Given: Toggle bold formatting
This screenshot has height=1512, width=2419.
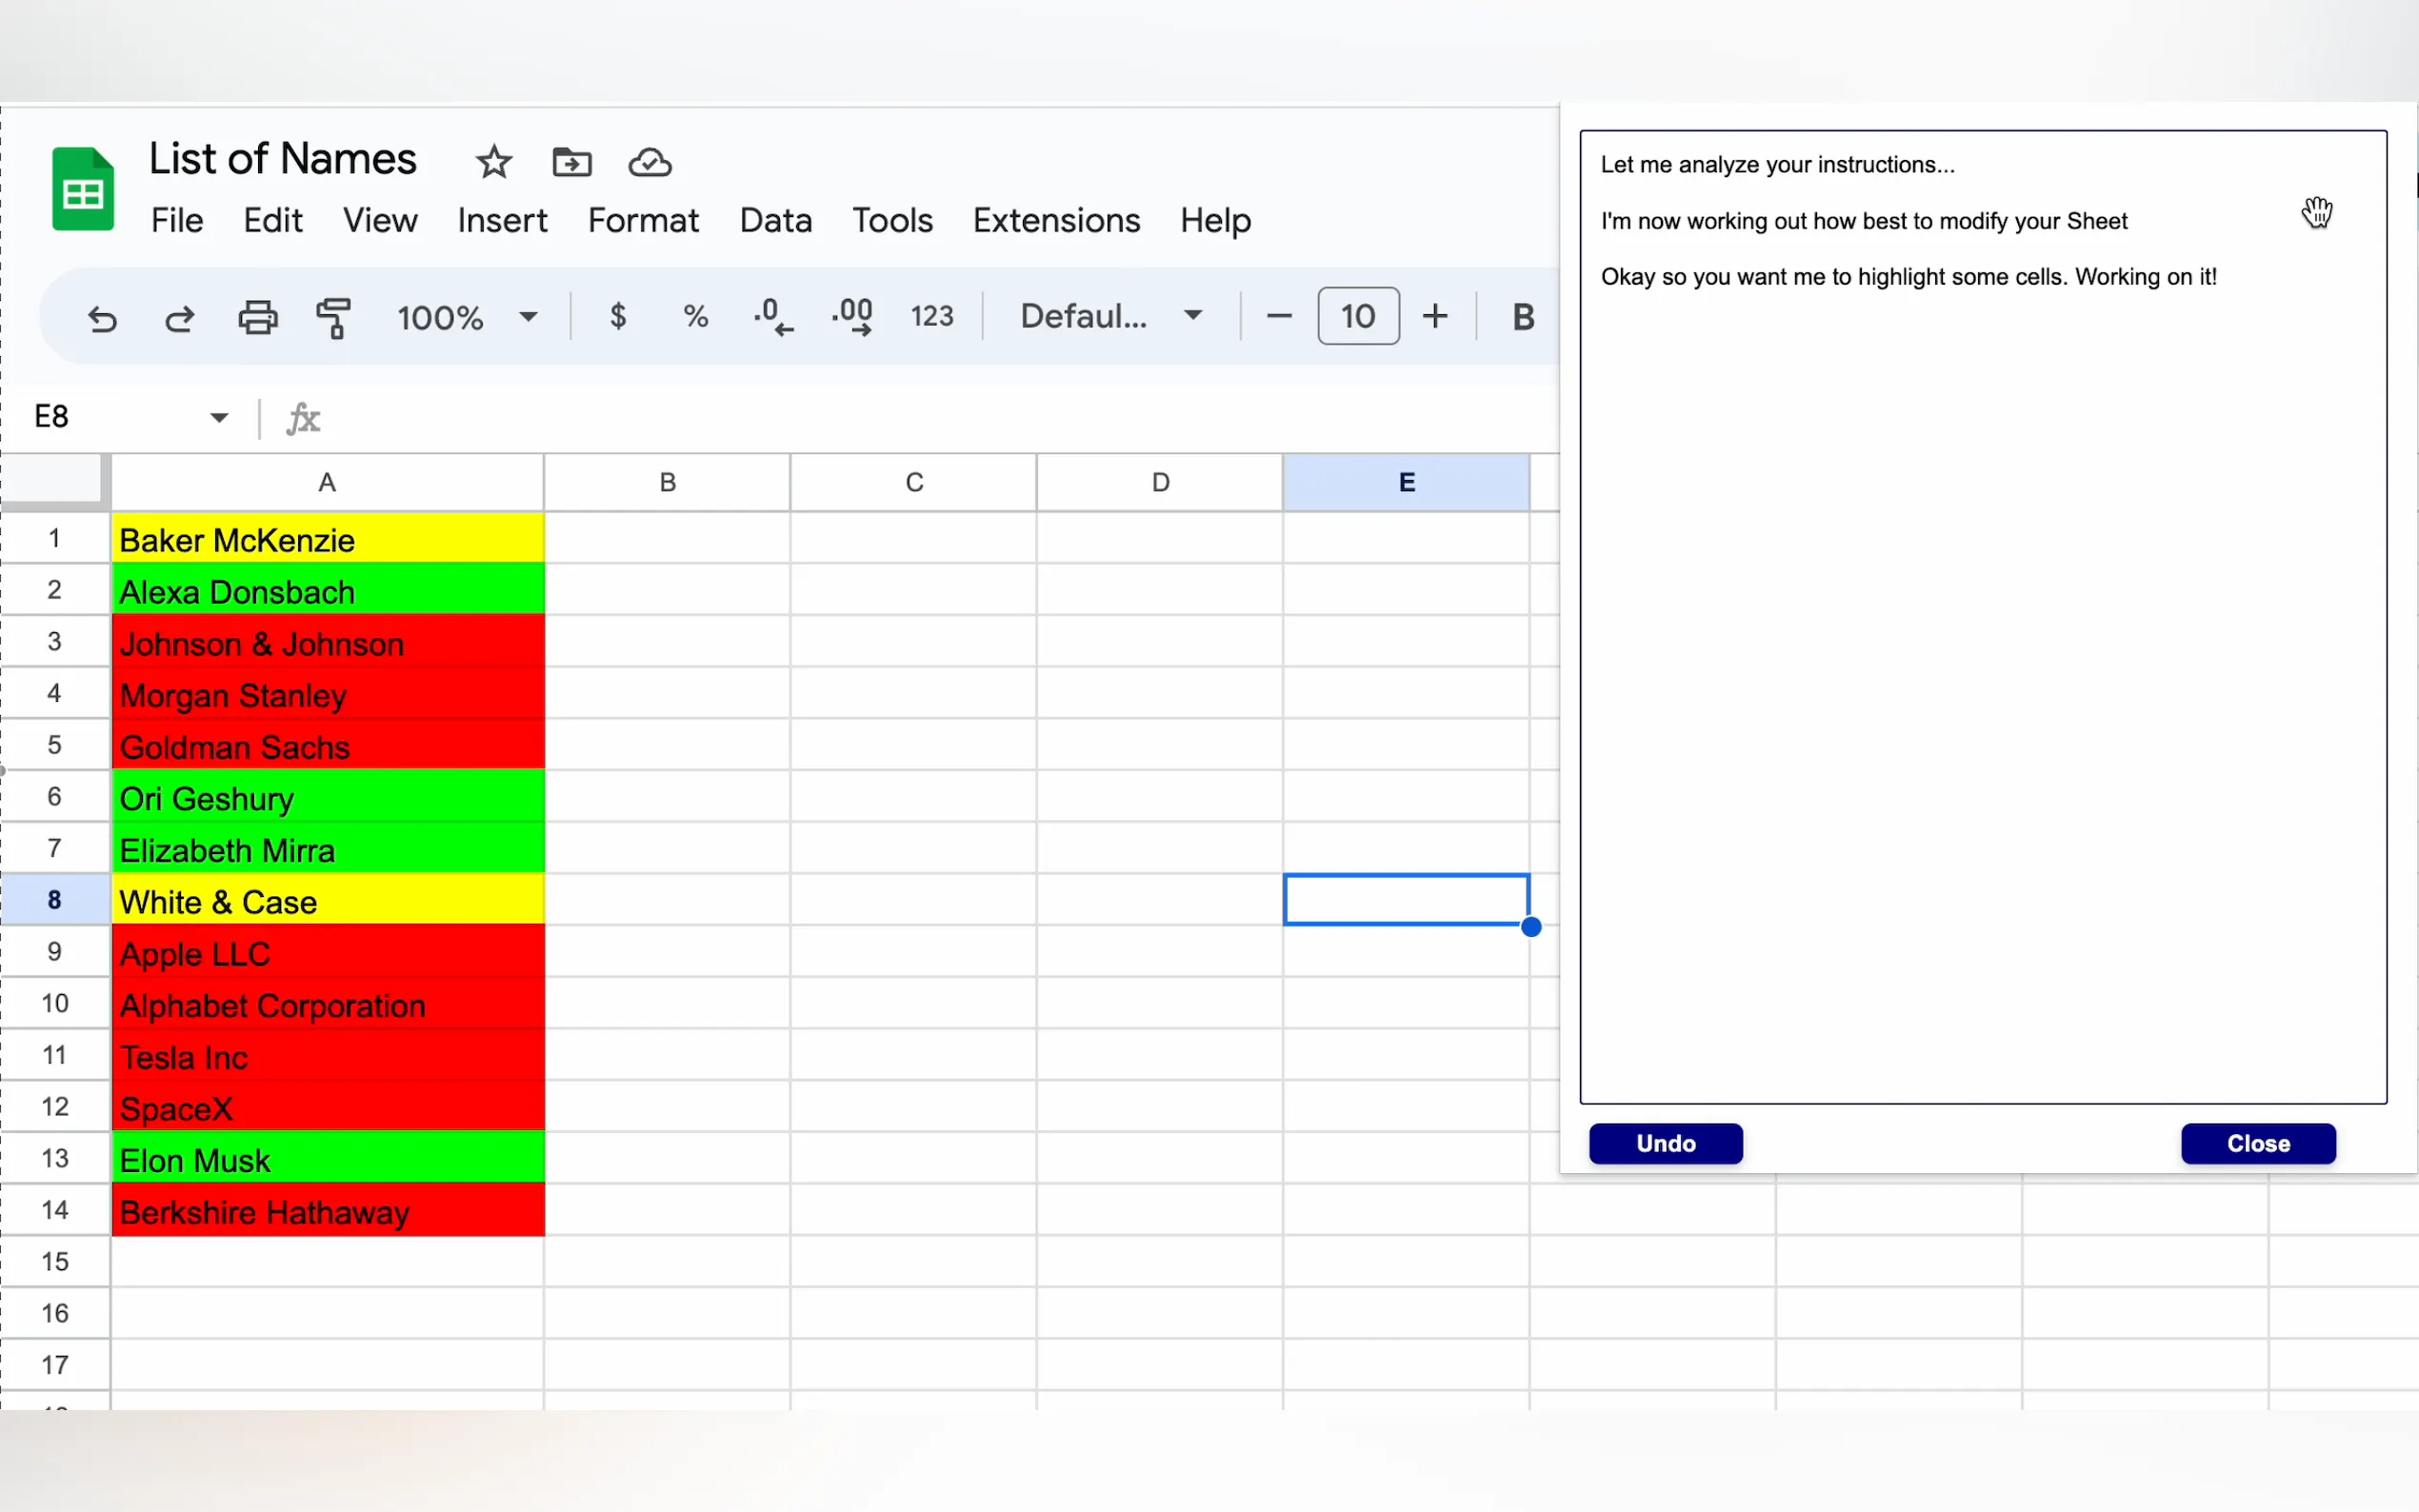Looking at the screenshot, I should pos(1522,317).
